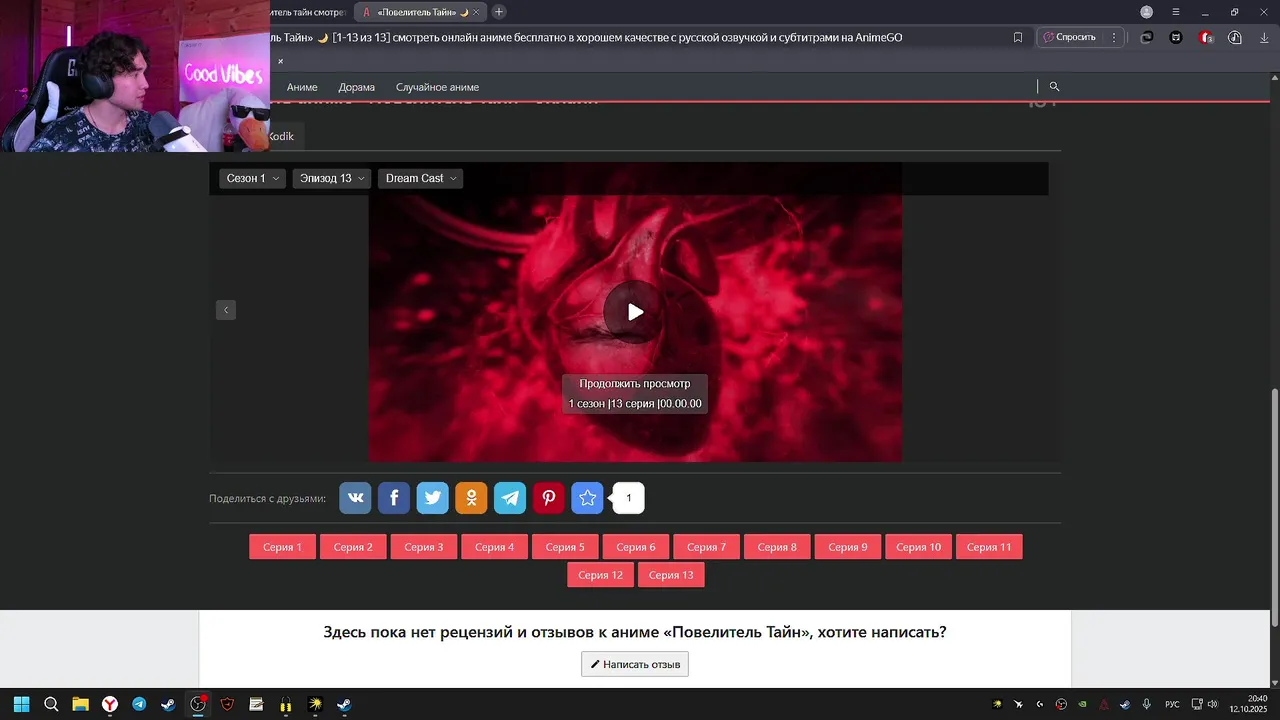
Task: Share via Telegram icon
Action: [x=510, y=498]
